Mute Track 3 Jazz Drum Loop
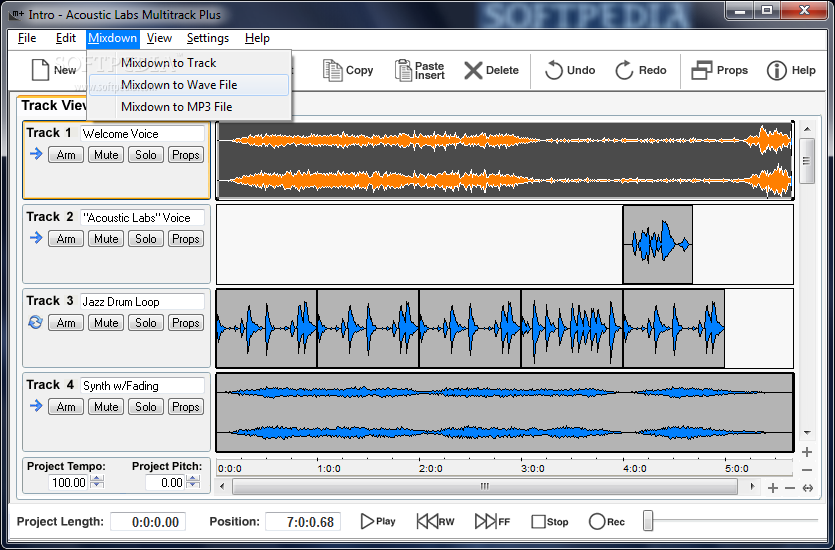 106,323
